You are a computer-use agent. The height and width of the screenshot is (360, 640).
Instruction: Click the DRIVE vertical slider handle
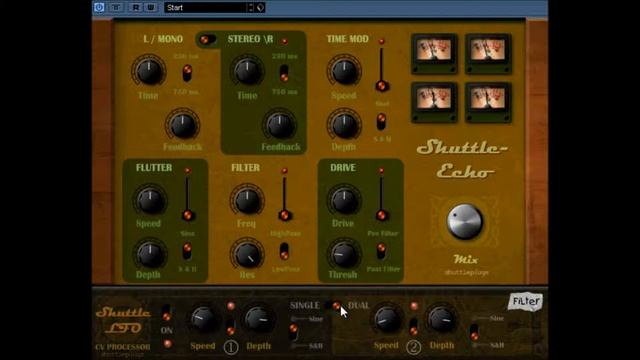(382, 215)
